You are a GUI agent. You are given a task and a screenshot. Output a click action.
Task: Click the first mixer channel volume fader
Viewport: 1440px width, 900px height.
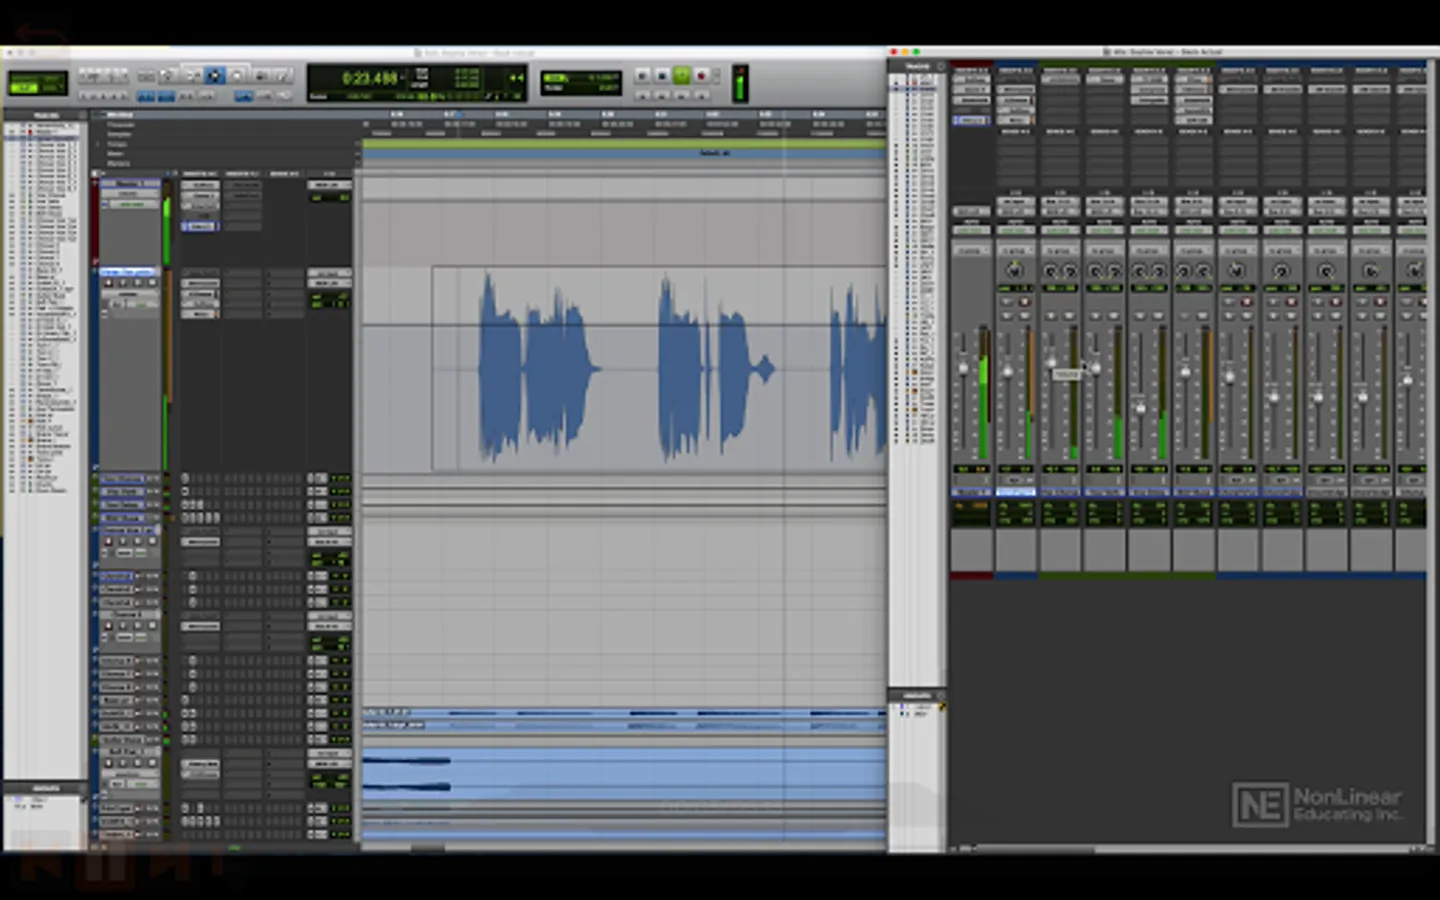964,368
